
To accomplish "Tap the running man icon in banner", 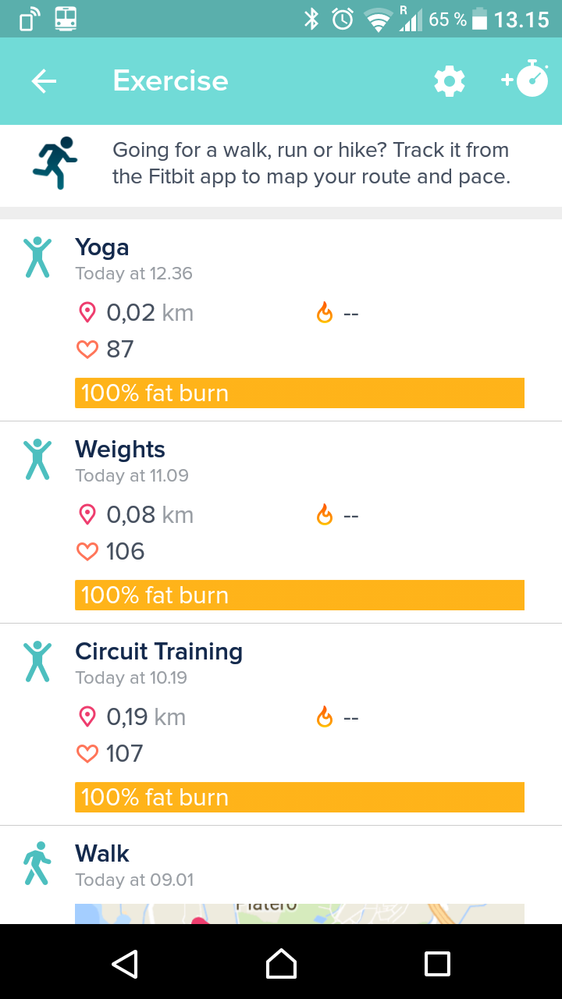I will tap(55, 163).
